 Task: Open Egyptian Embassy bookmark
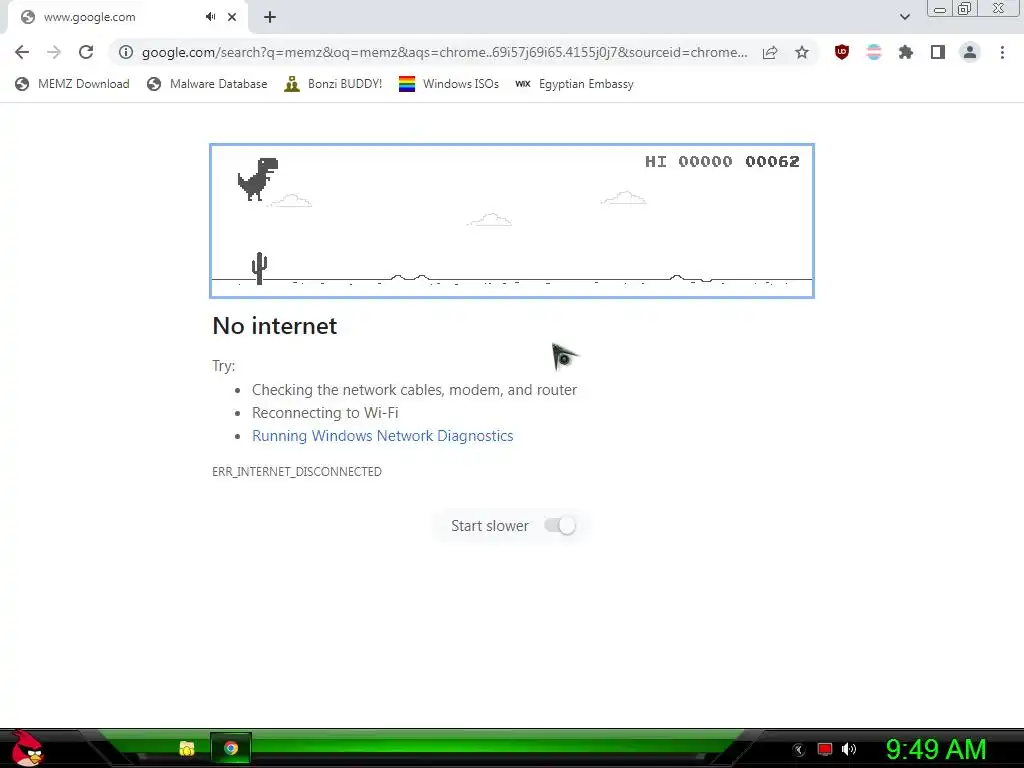tap(574, 84)
